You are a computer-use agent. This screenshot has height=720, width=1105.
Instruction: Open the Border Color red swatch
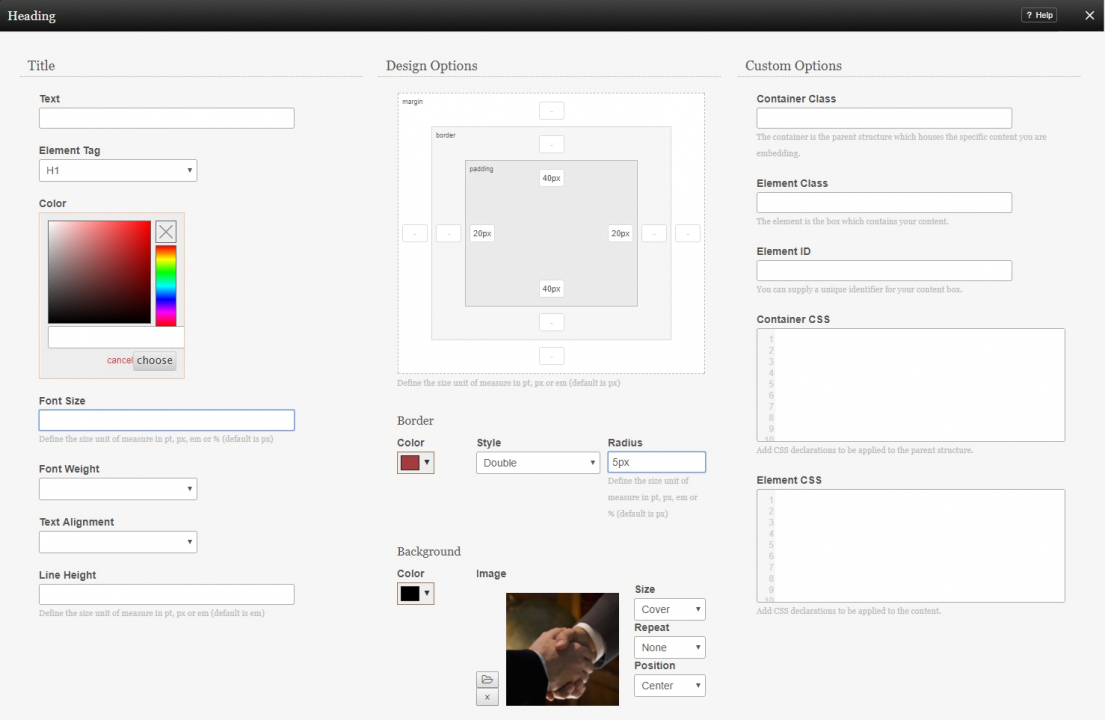coord(415,463)
